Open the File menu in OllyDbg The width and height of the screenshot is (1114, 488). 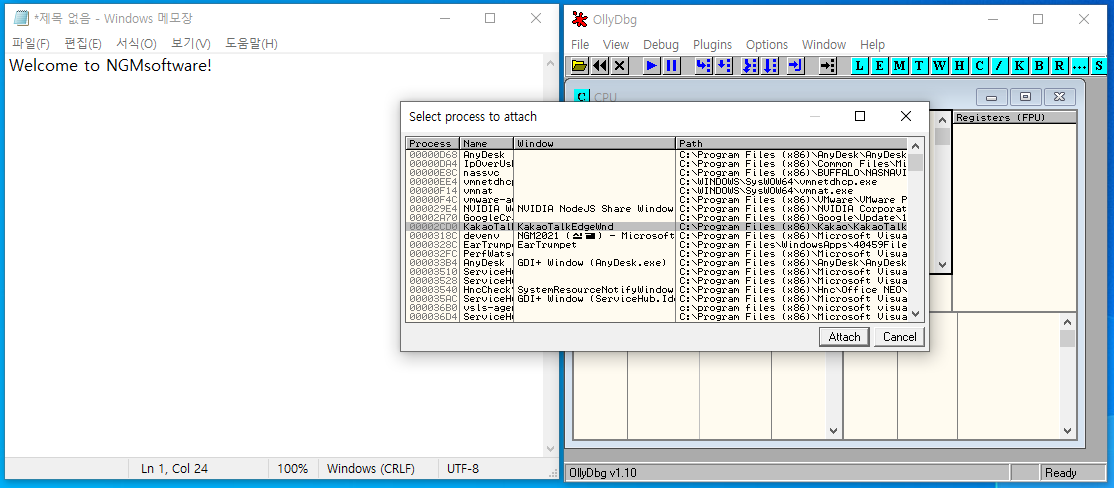580,45
